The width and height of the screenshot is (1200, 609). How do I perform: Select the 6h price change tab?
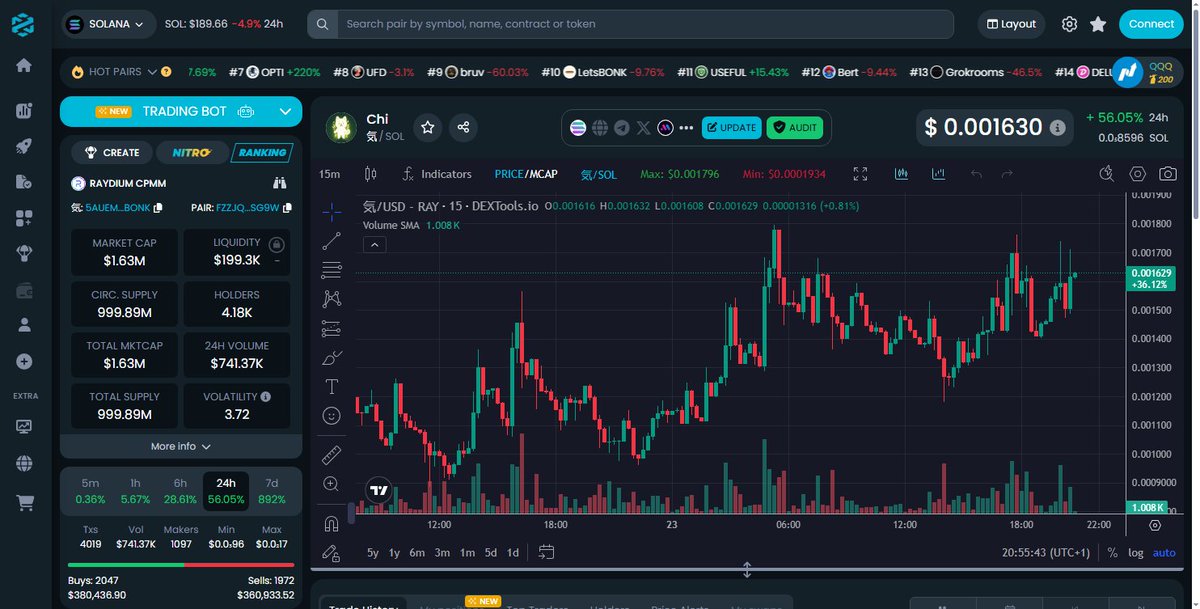[x=181, y=491]
